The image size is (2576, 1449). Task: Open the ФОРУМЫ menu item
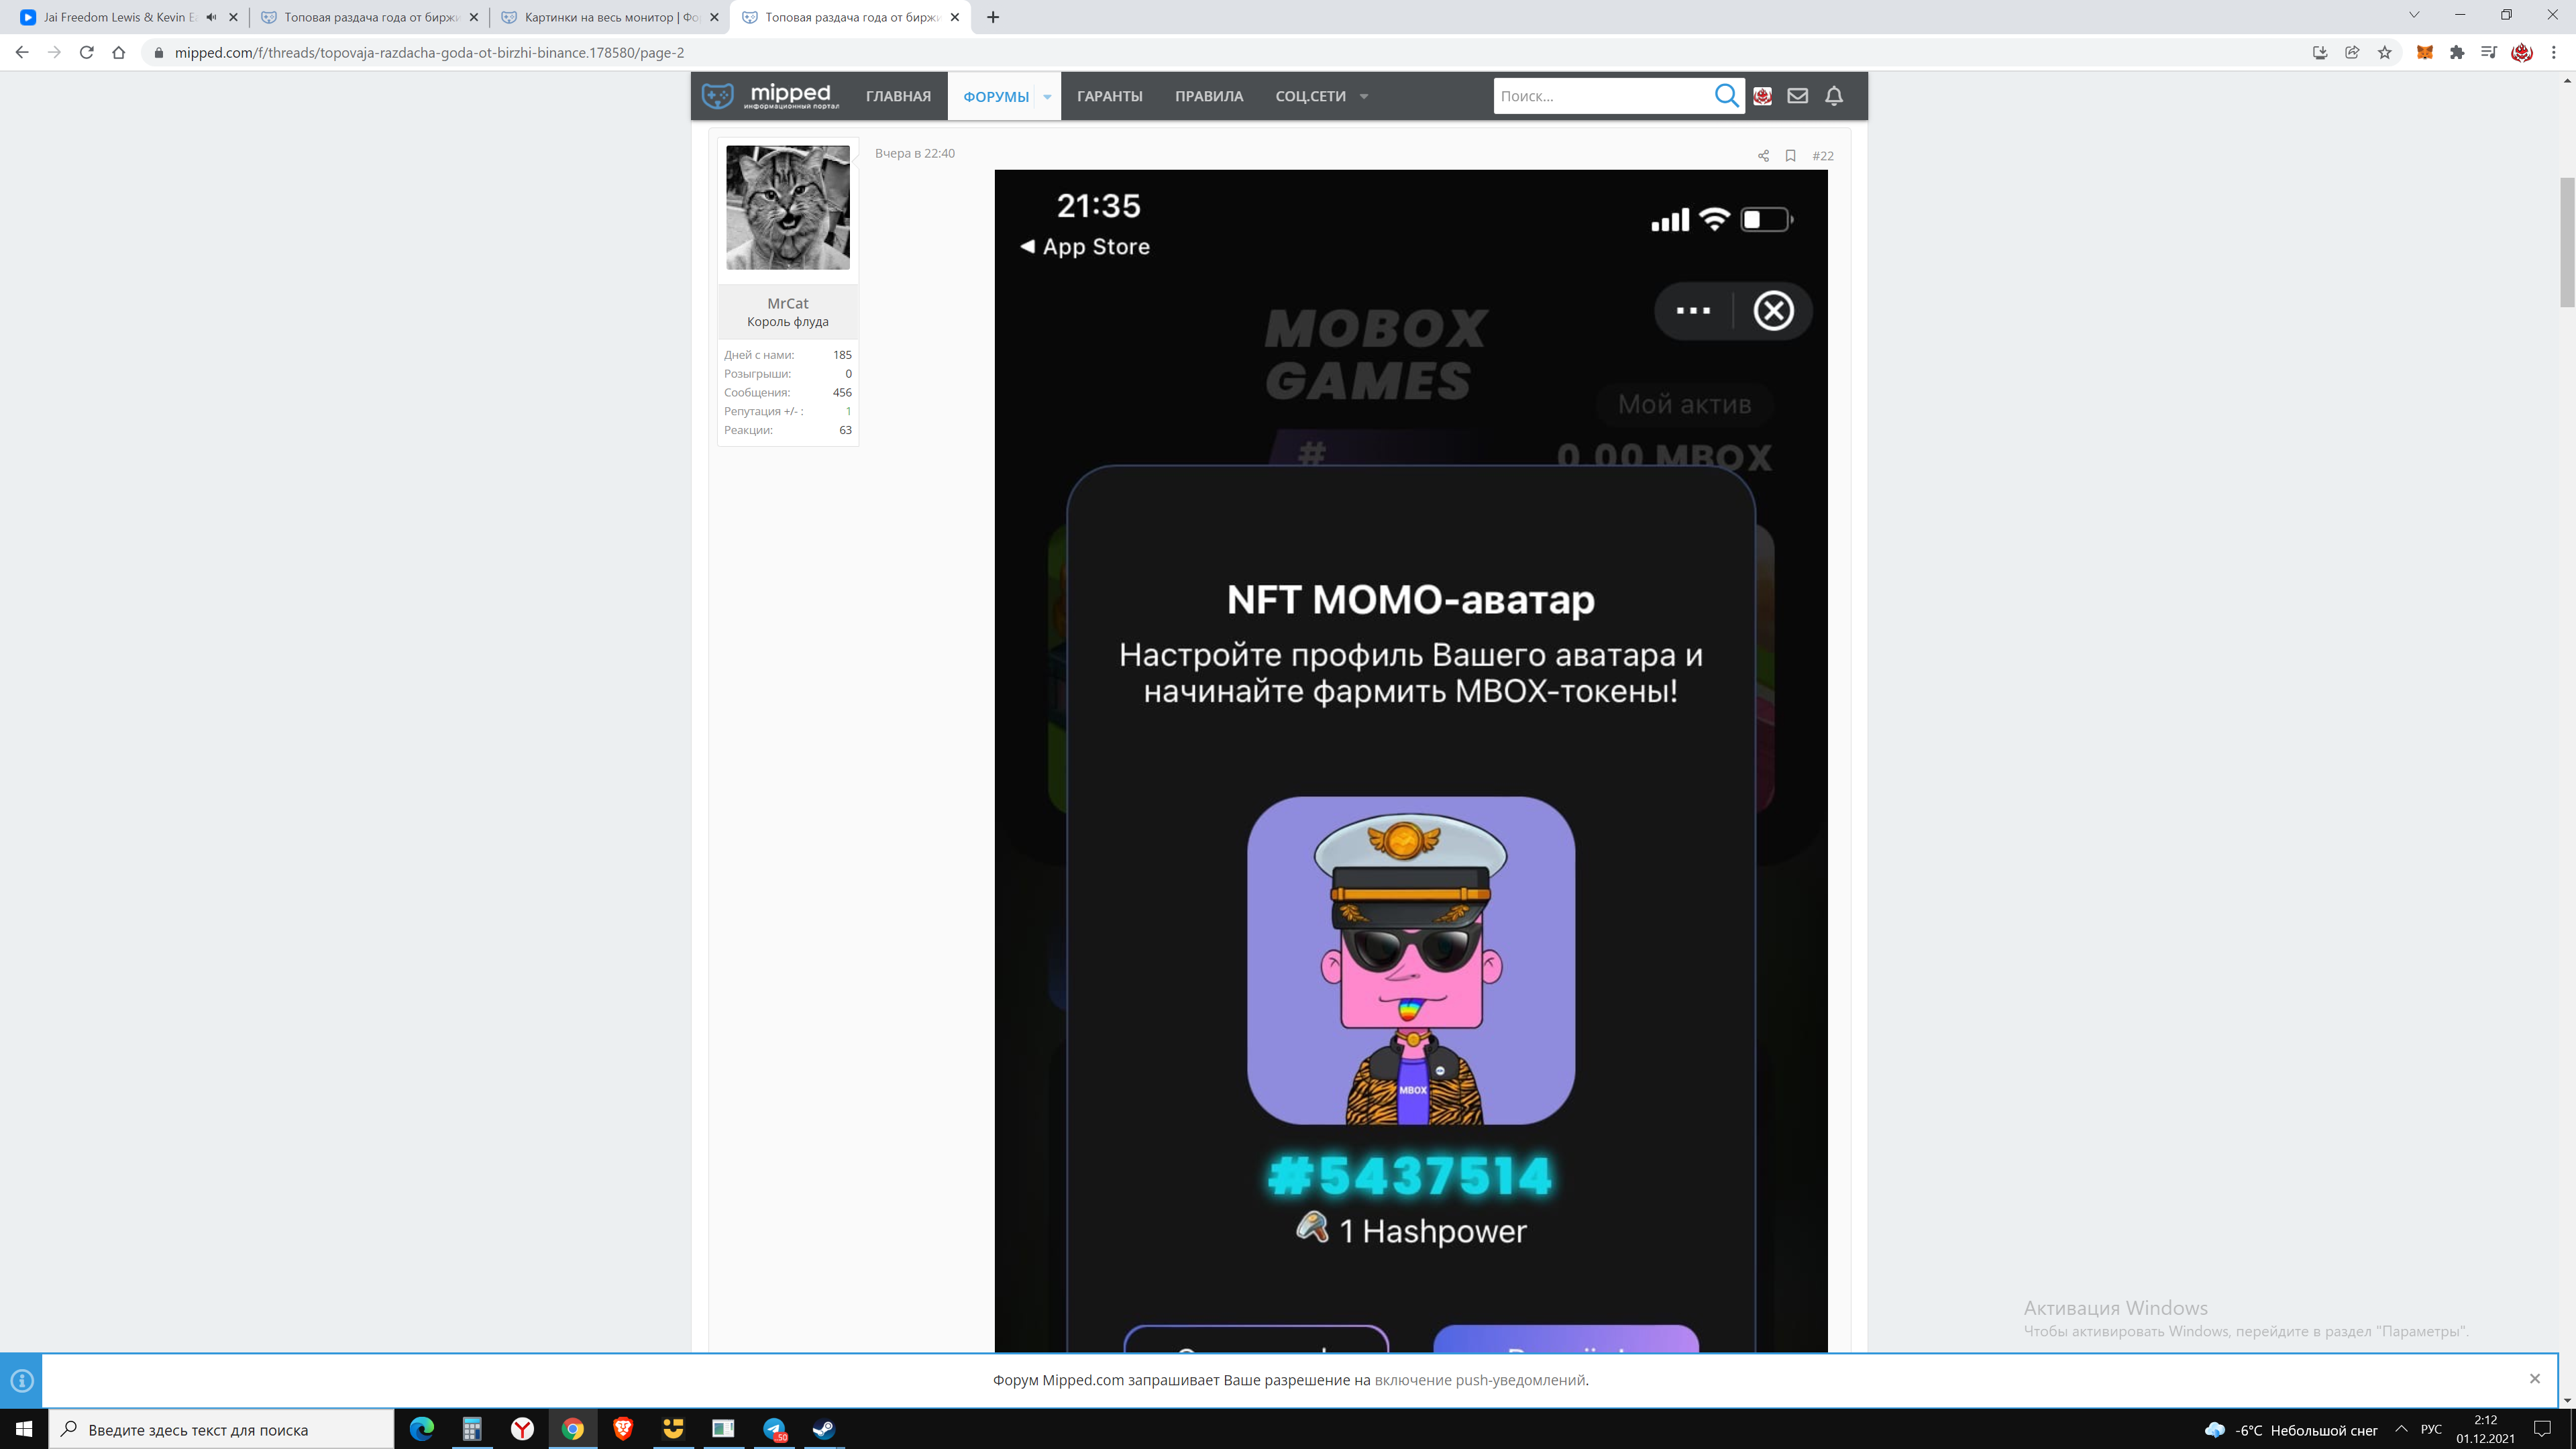pos(996,96)
